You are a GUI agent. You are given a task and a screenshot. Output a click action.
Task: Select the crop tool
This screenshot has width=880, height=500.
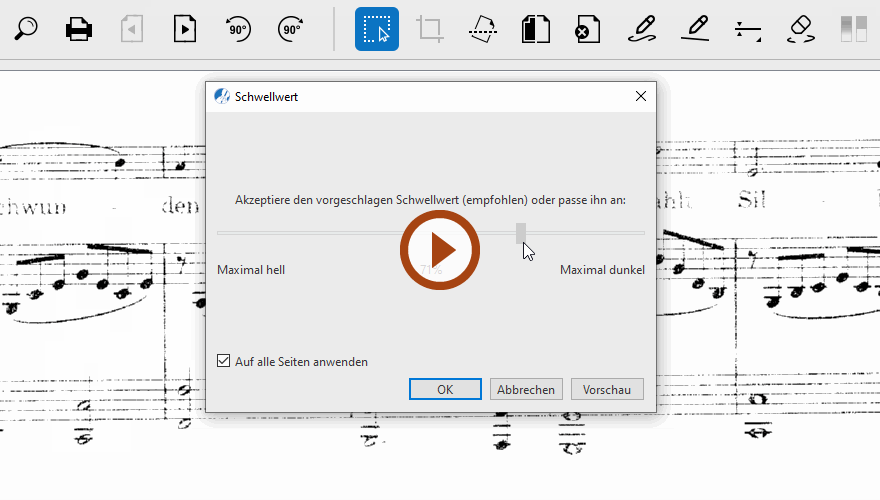click(x=430, y=29)
